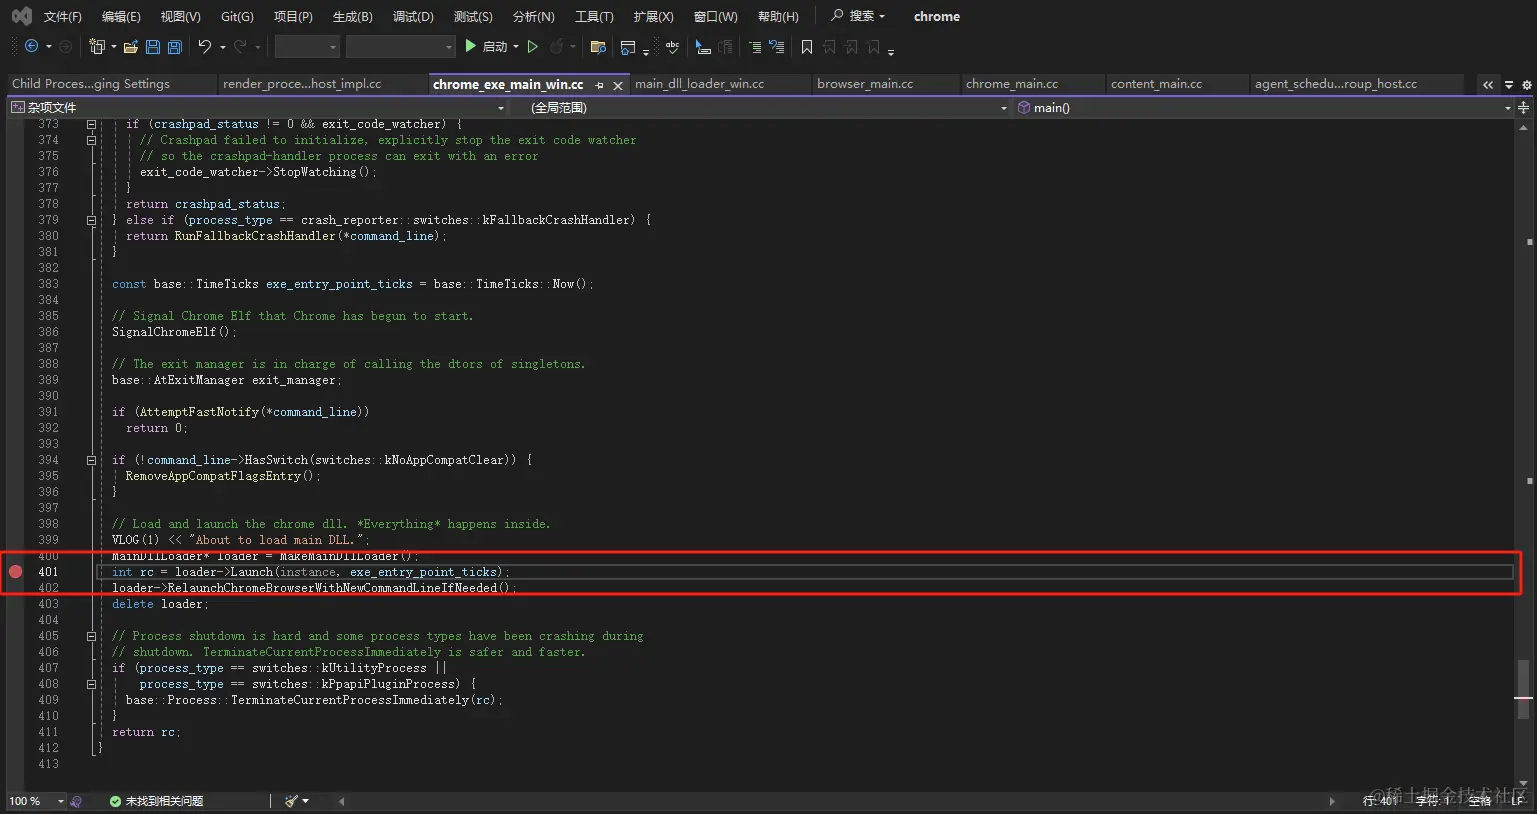
Task: Open the (全局范围) scope dropdown
Action: click(762, 108)
